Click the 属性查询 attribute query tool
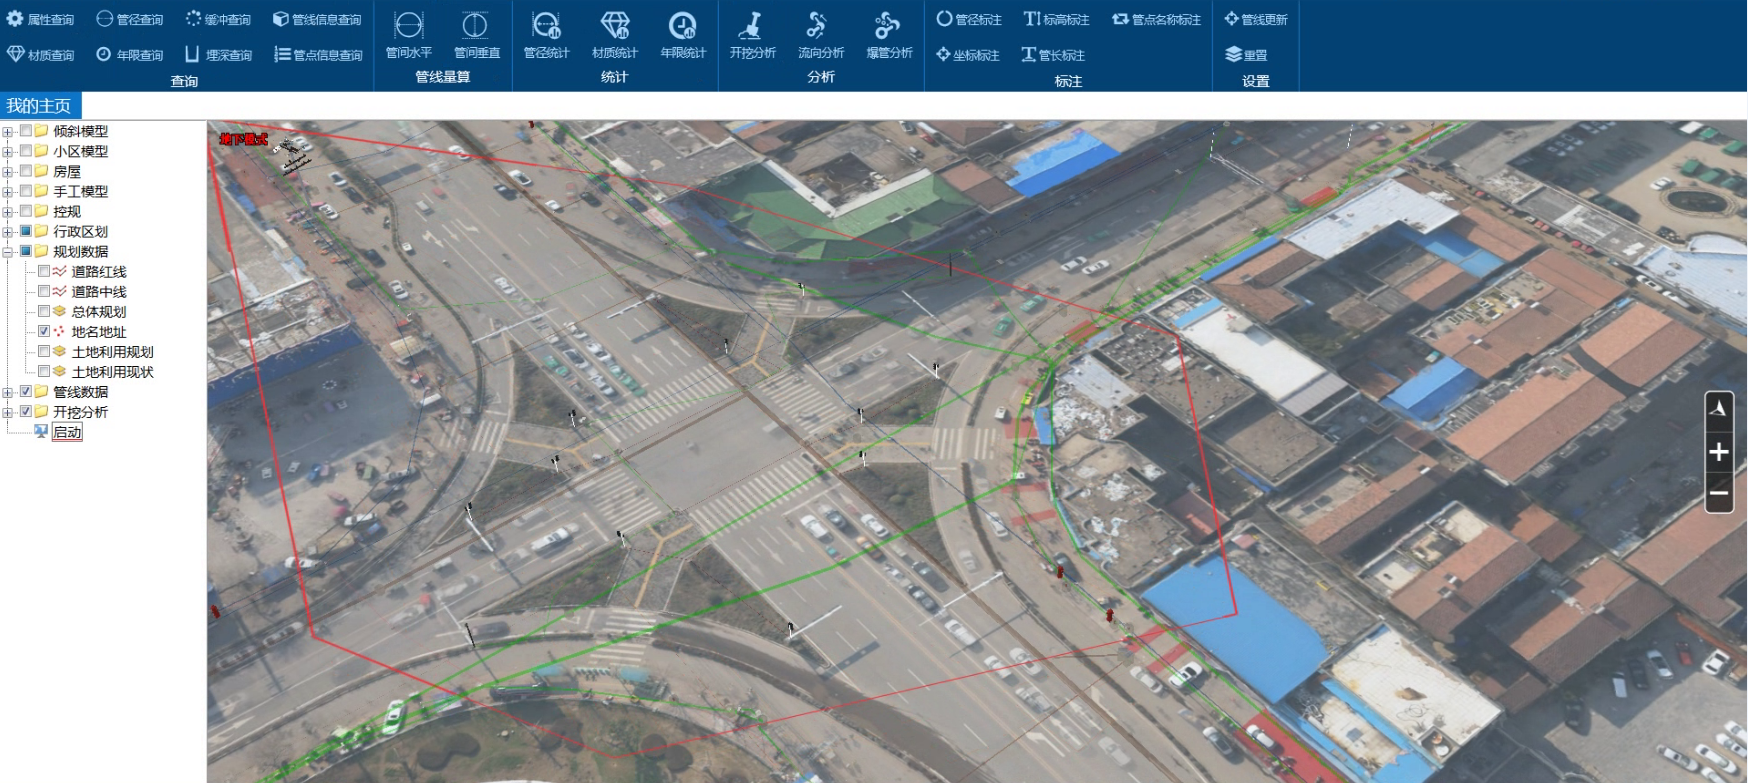Viewport: 1748px width, 783px height. coord(41,19)
